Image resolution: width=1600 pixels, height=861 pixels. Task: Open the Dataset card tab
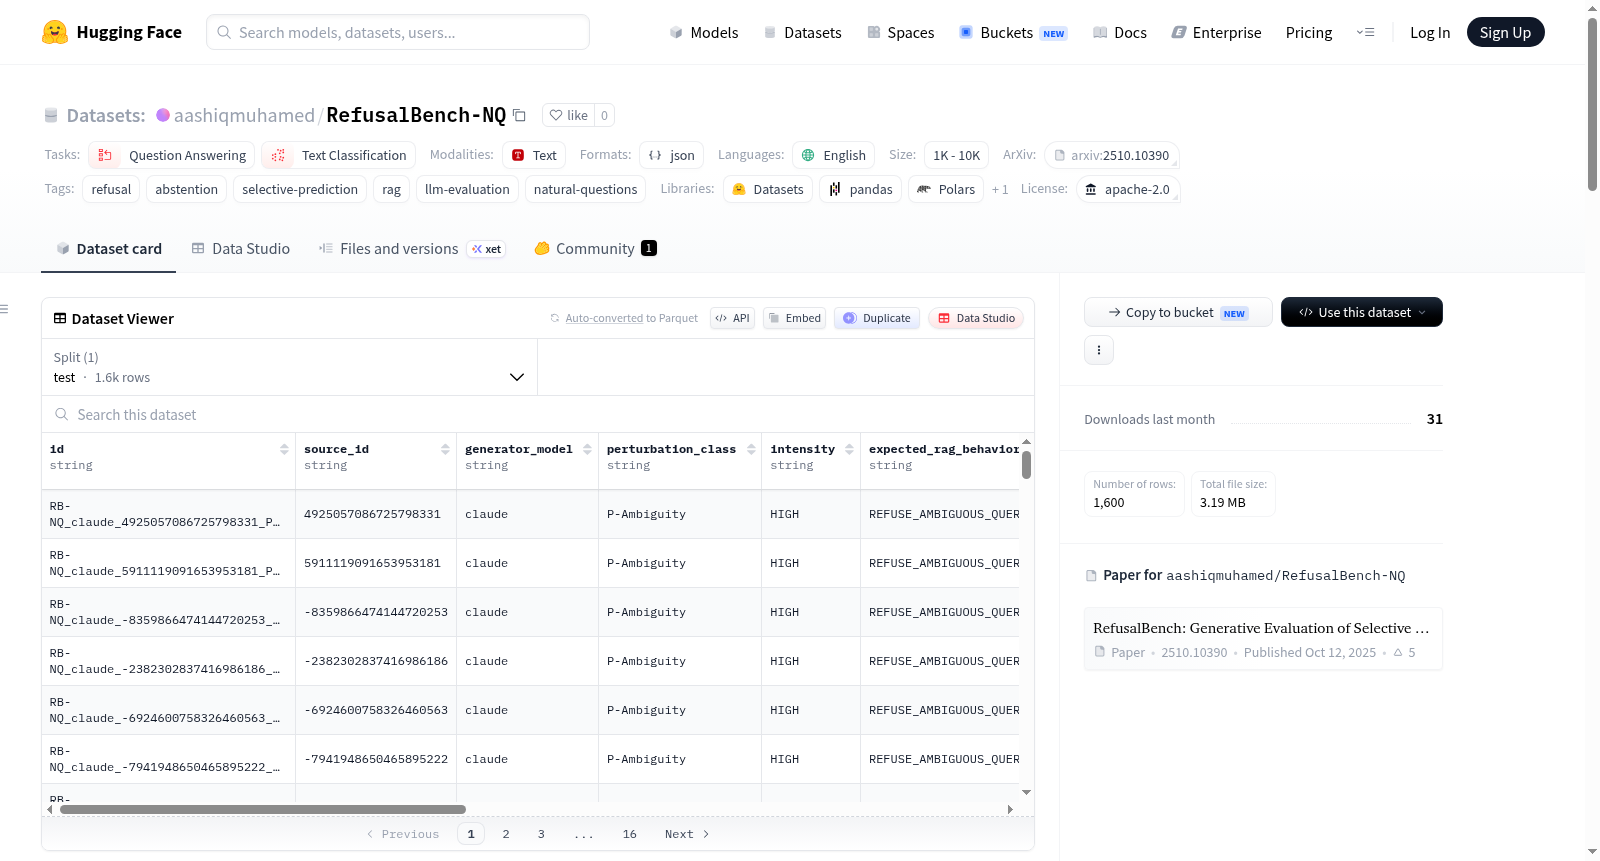point(108,248)
